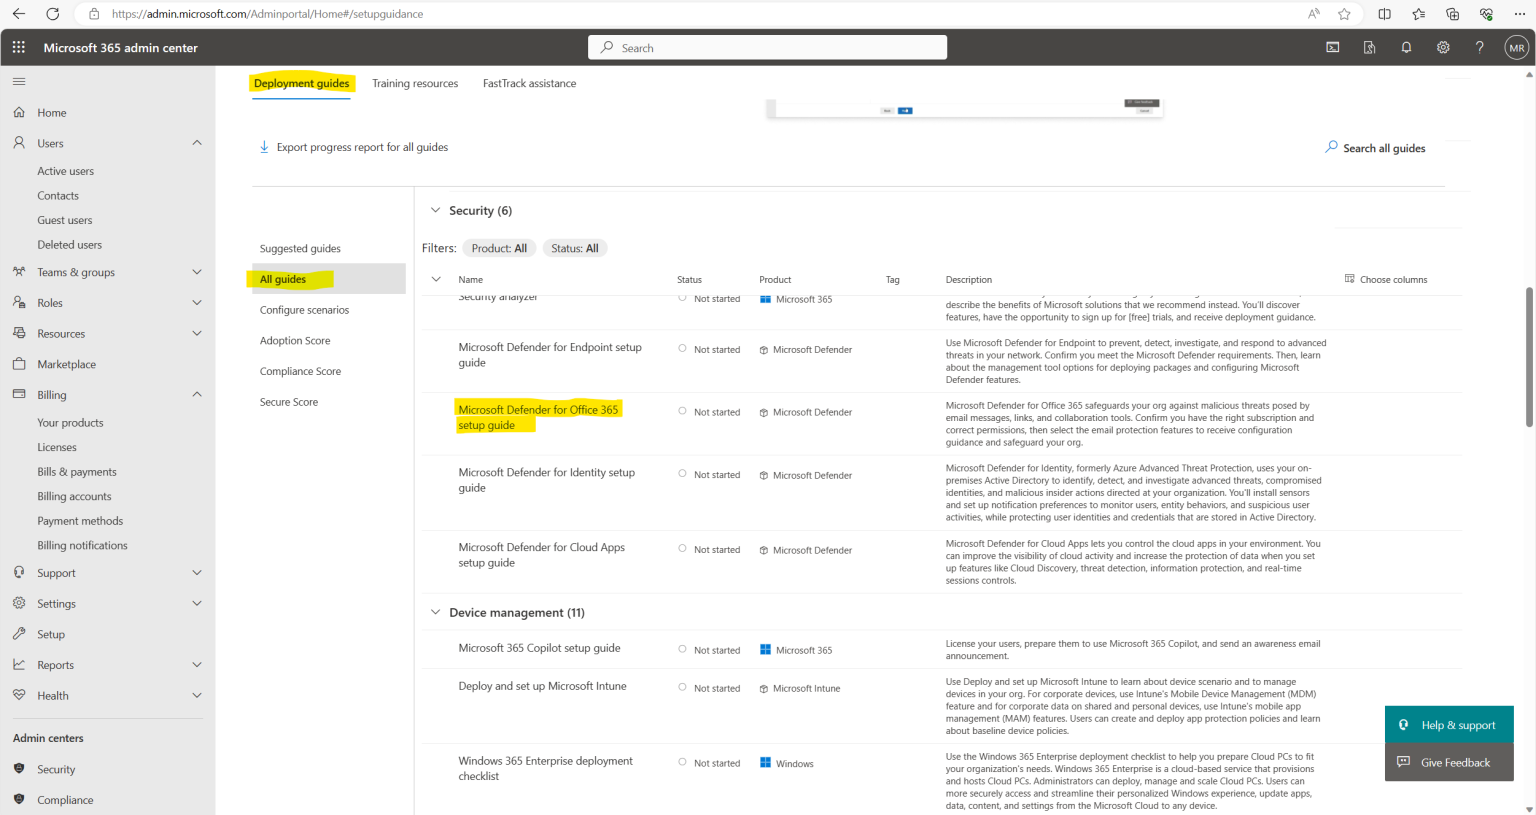Open the Cloud Shell terminal icon
1536x815 pixels.
1332,47
